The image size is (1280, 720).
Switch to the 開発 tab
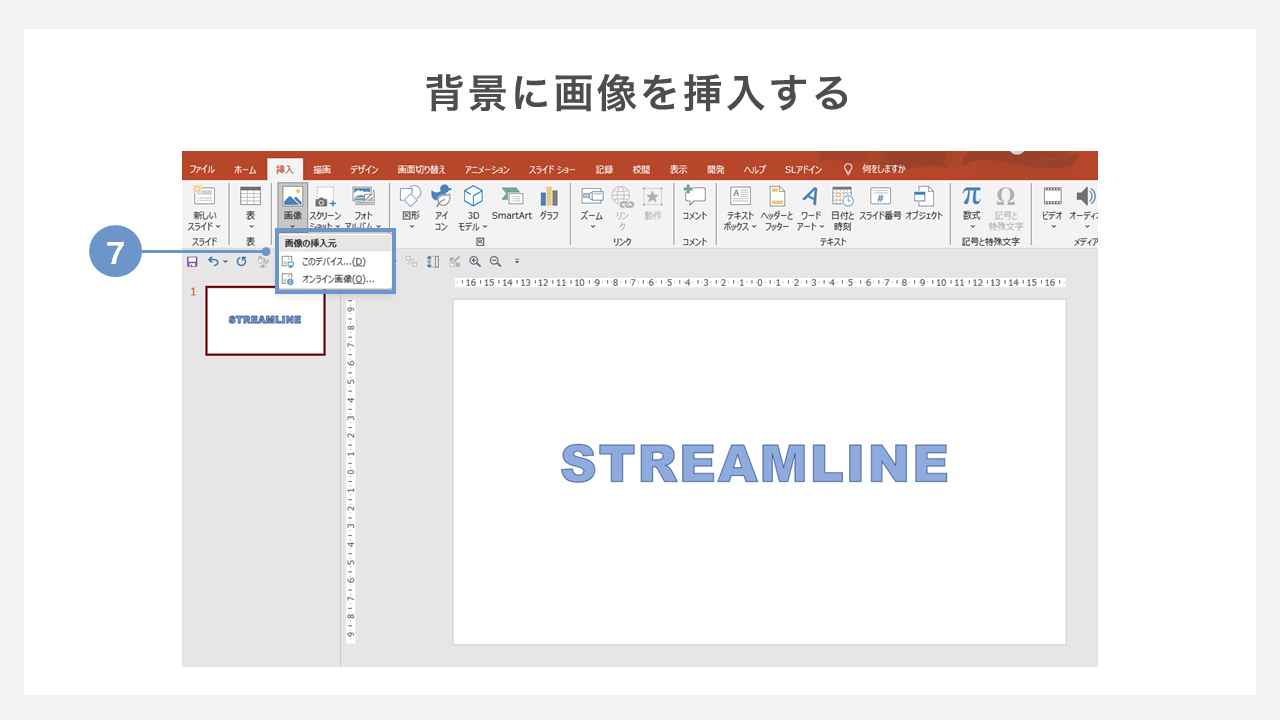[x=715, y=169]
